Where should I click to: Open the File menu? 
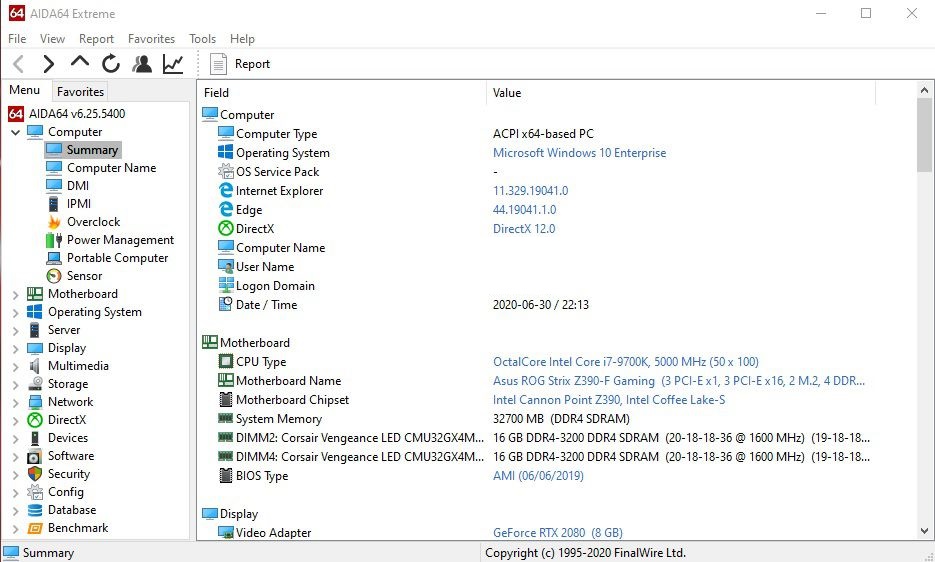pyautogui.click(x=17, y=39)
